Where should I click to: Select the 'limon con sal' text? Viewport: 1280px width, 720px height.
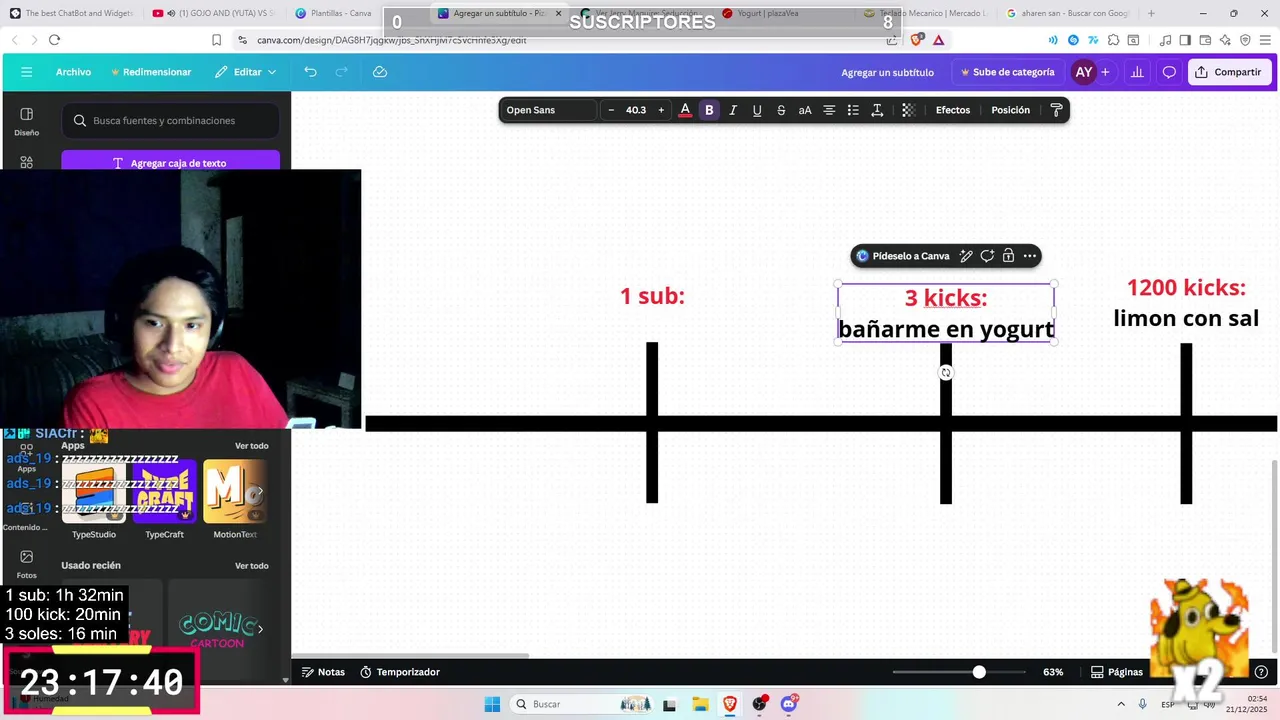[x=1186, y=319]
